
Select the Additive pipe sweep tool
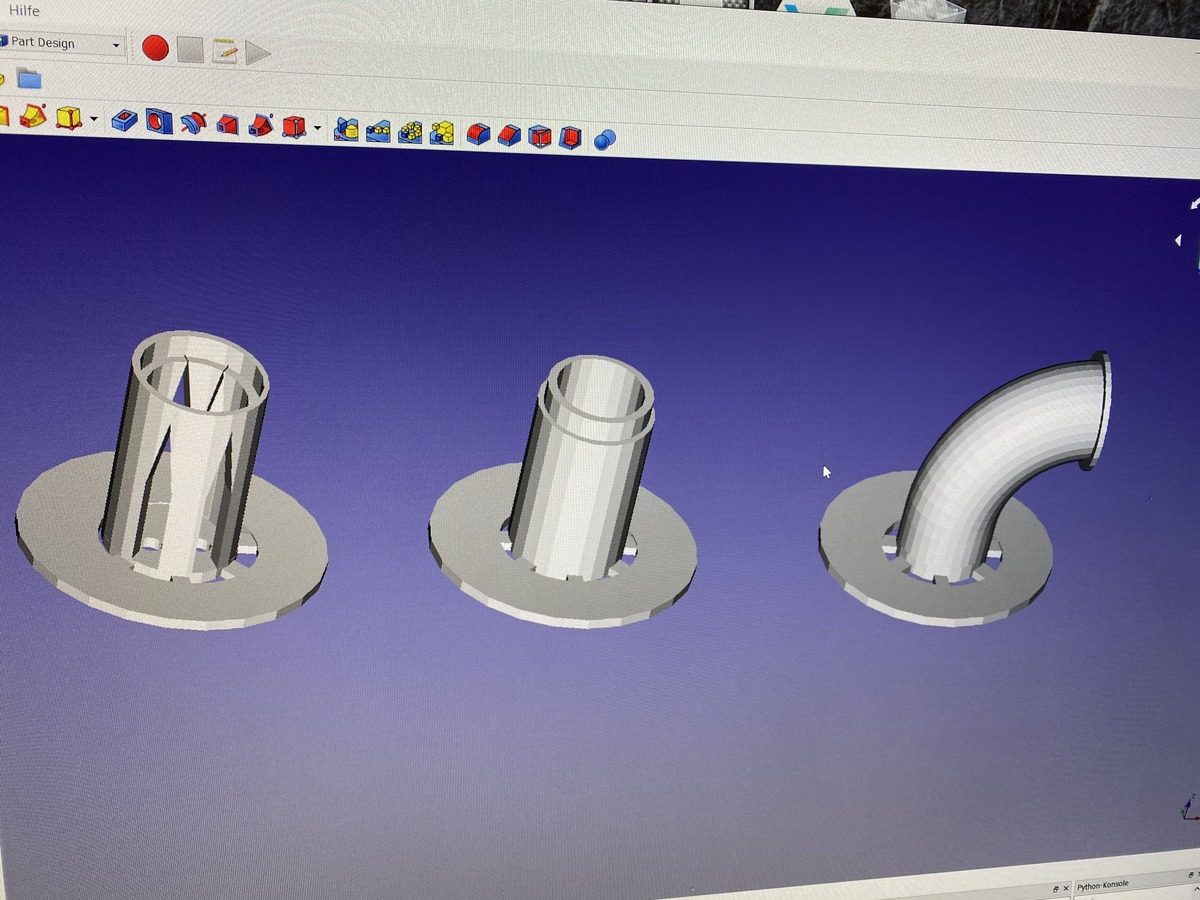[x=32, y=116]
